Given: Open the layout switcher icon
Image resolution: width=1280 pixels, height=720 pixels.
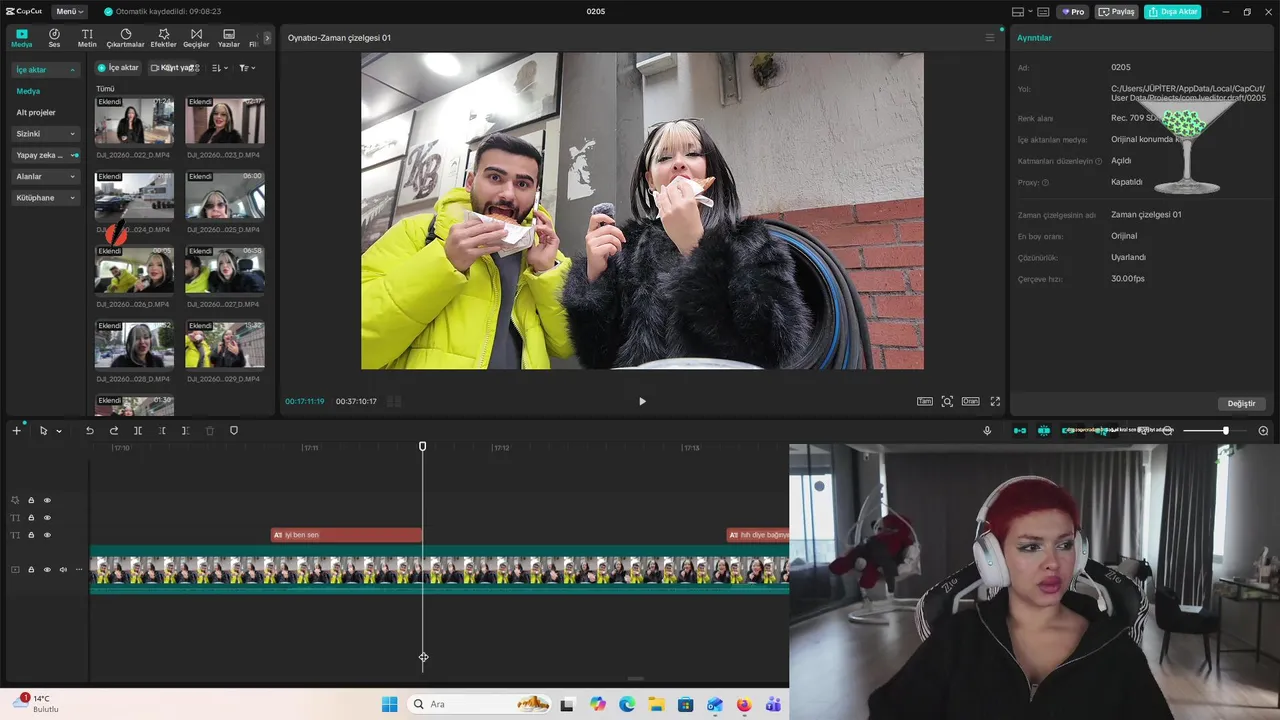Looking at the screenshot, I should click(1020, 12).
